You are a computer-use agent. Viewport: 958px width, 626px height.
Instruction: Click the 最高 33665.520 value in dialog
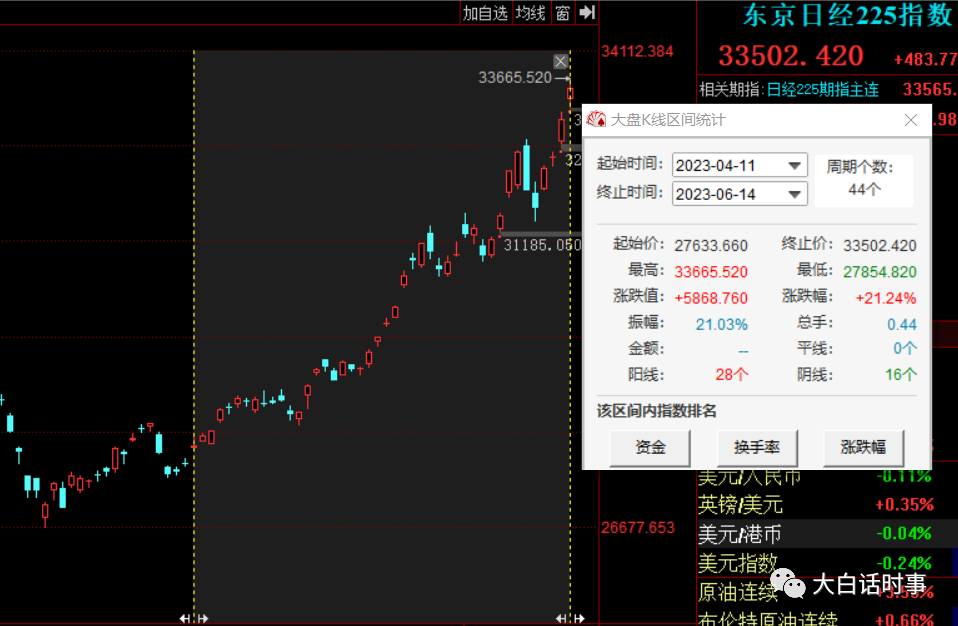(711, 272)
